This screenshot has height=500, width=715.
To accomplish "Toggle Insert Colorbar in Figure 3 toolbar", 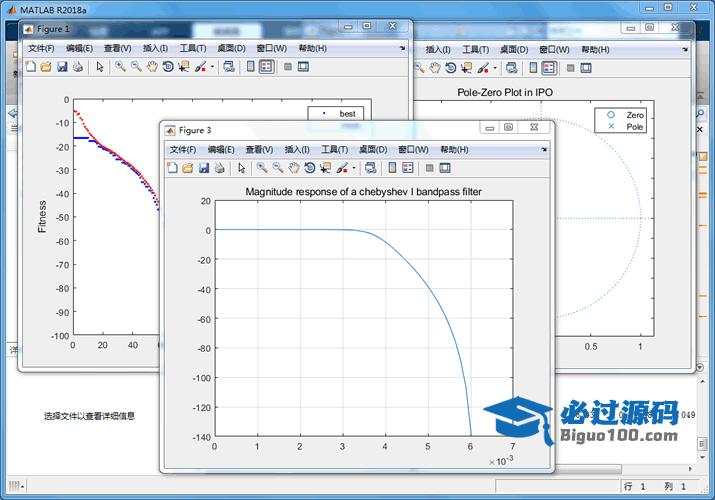I will pyautogui.click(x=392, y=168).
